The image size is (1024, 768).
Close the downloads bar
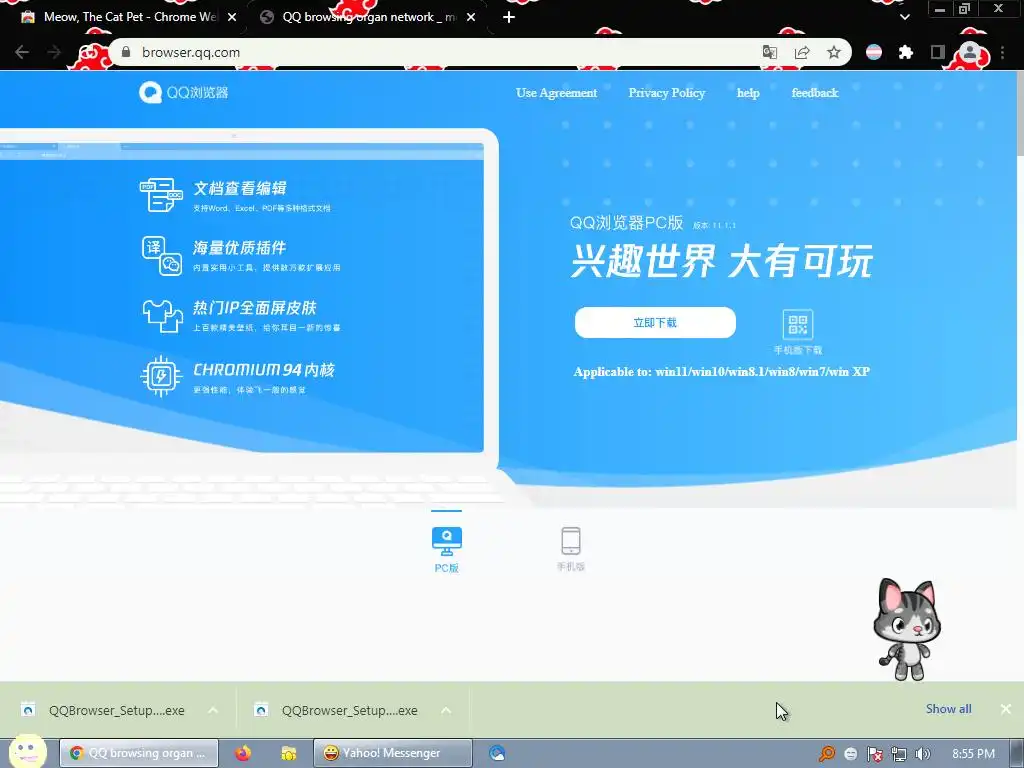tap(1006, 709)
